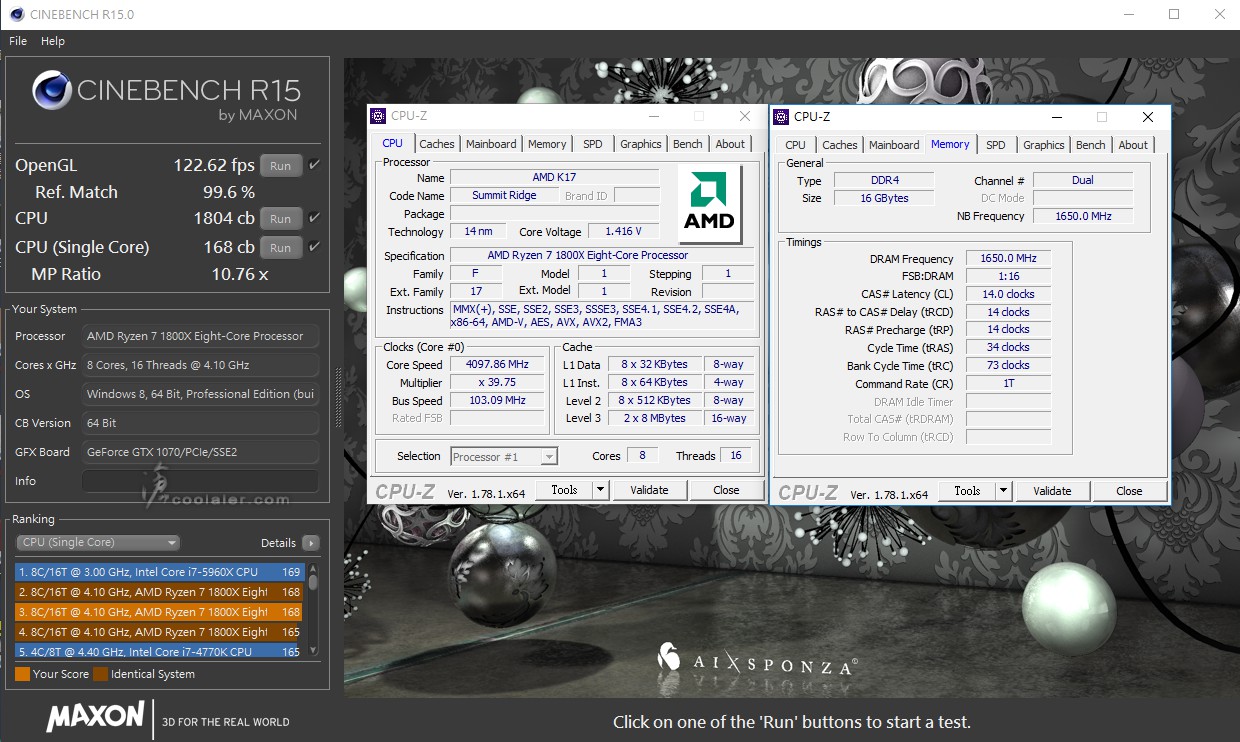Run the CPU (Single Core) test
The width and height of the screenshot is (1240, 742).
pos(281,247)
